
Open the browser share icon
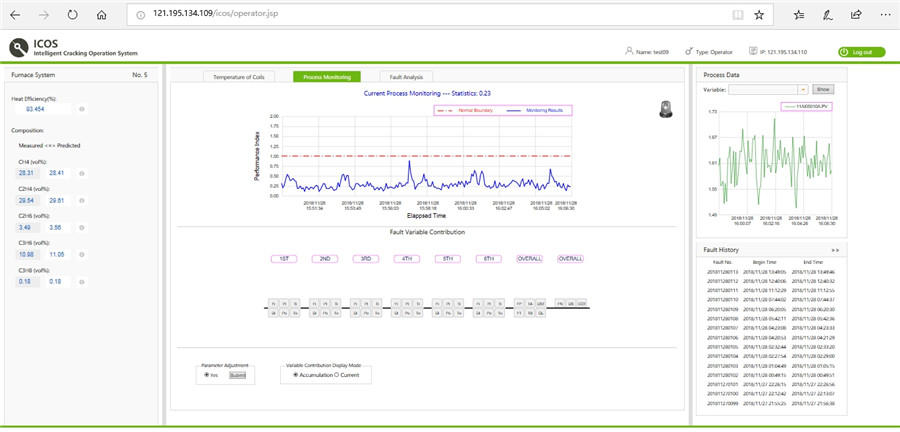click(x=856, y=15)
